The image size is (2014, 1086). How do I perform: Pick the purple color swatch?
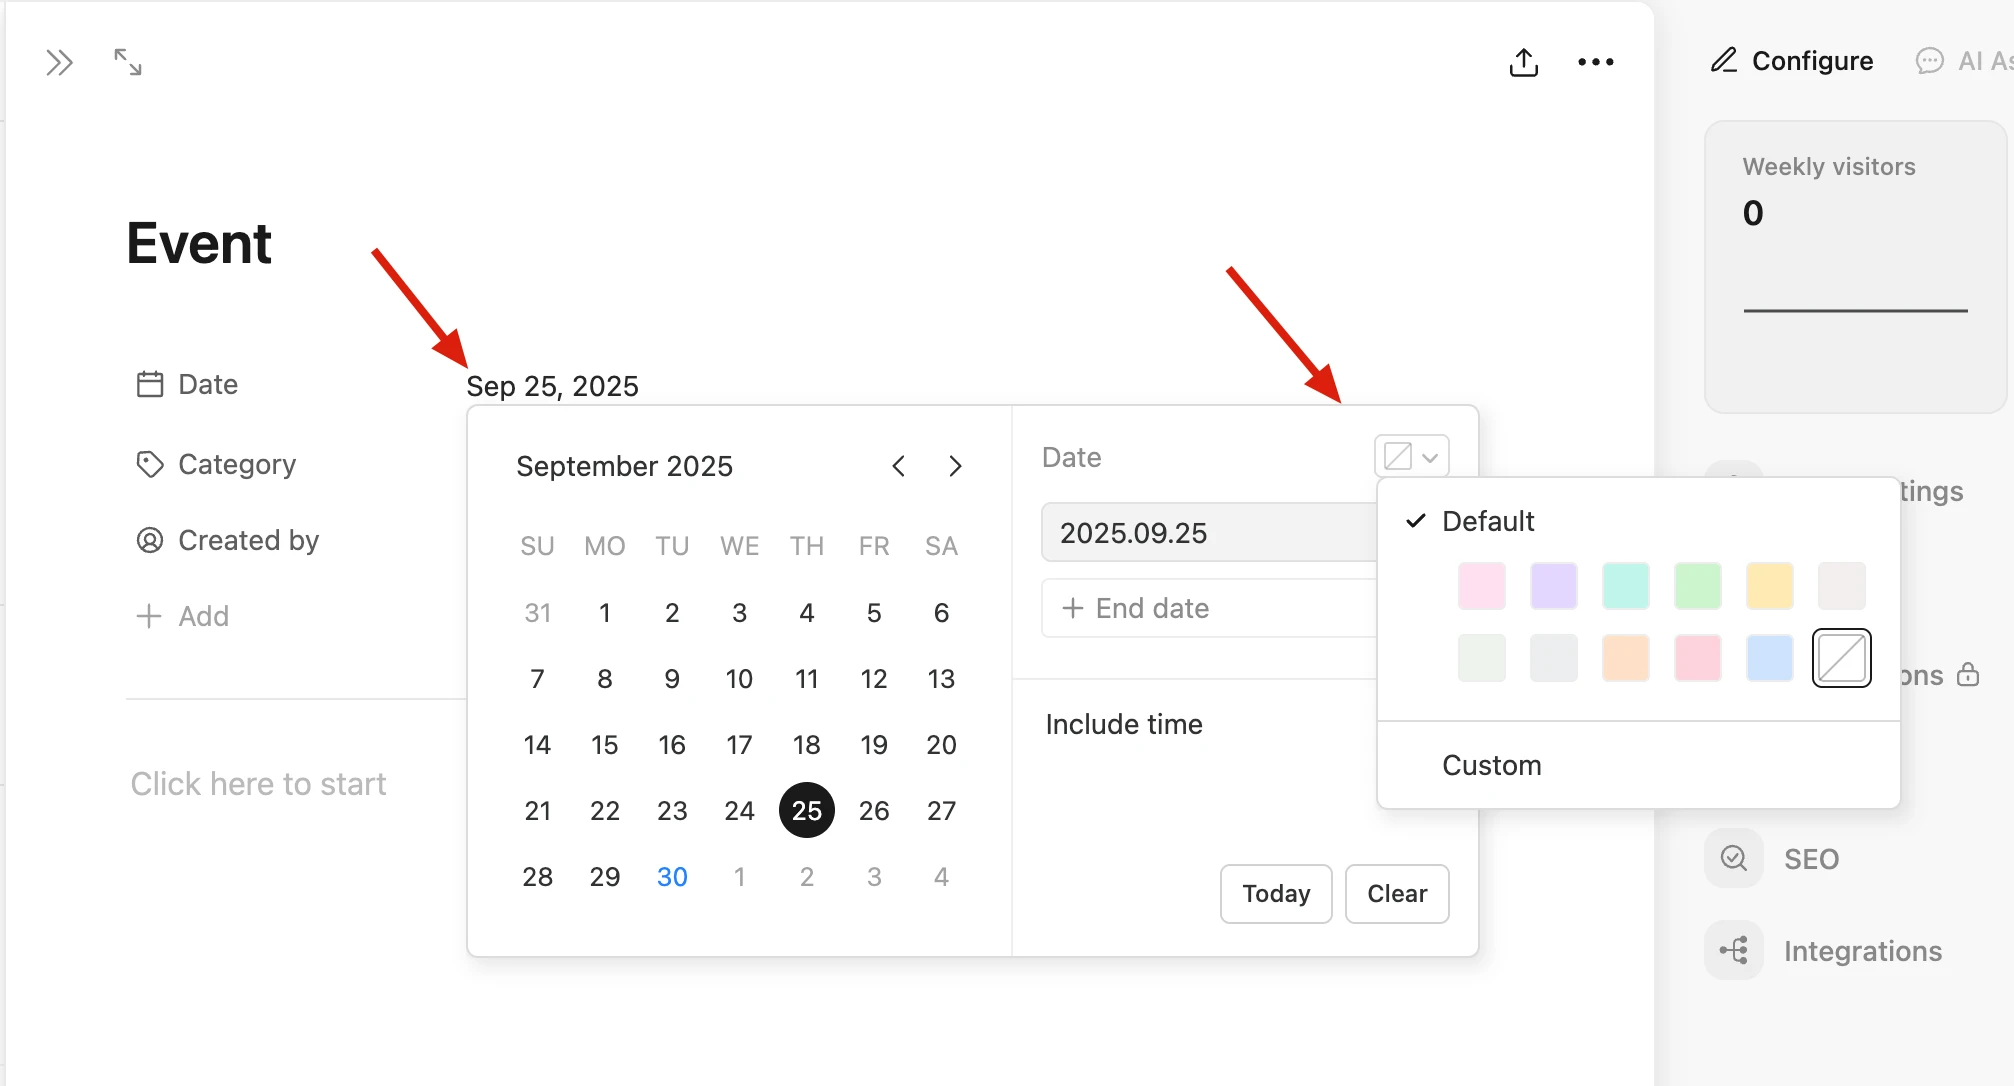pyautogui.click(x=1553, y=586)
